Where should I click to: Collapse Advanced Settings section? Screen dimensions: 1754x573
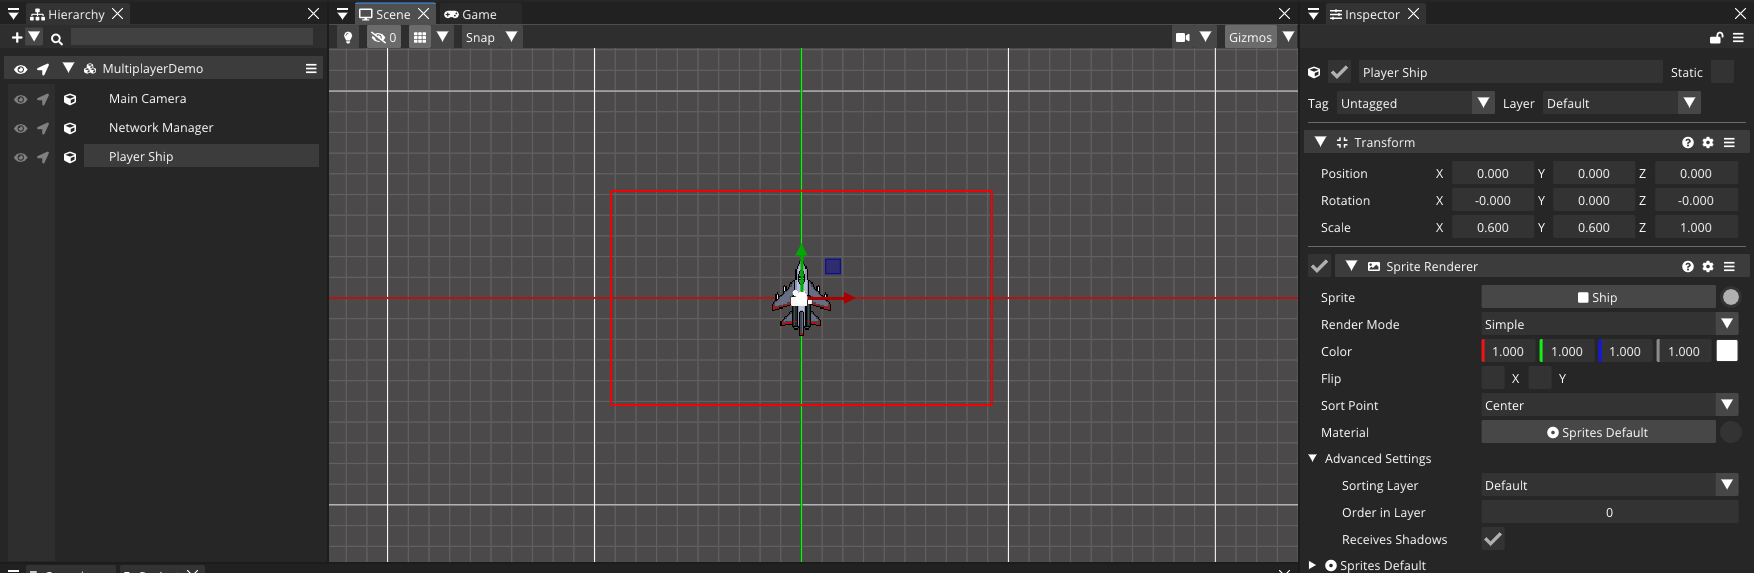click(x=1313, y=458)
